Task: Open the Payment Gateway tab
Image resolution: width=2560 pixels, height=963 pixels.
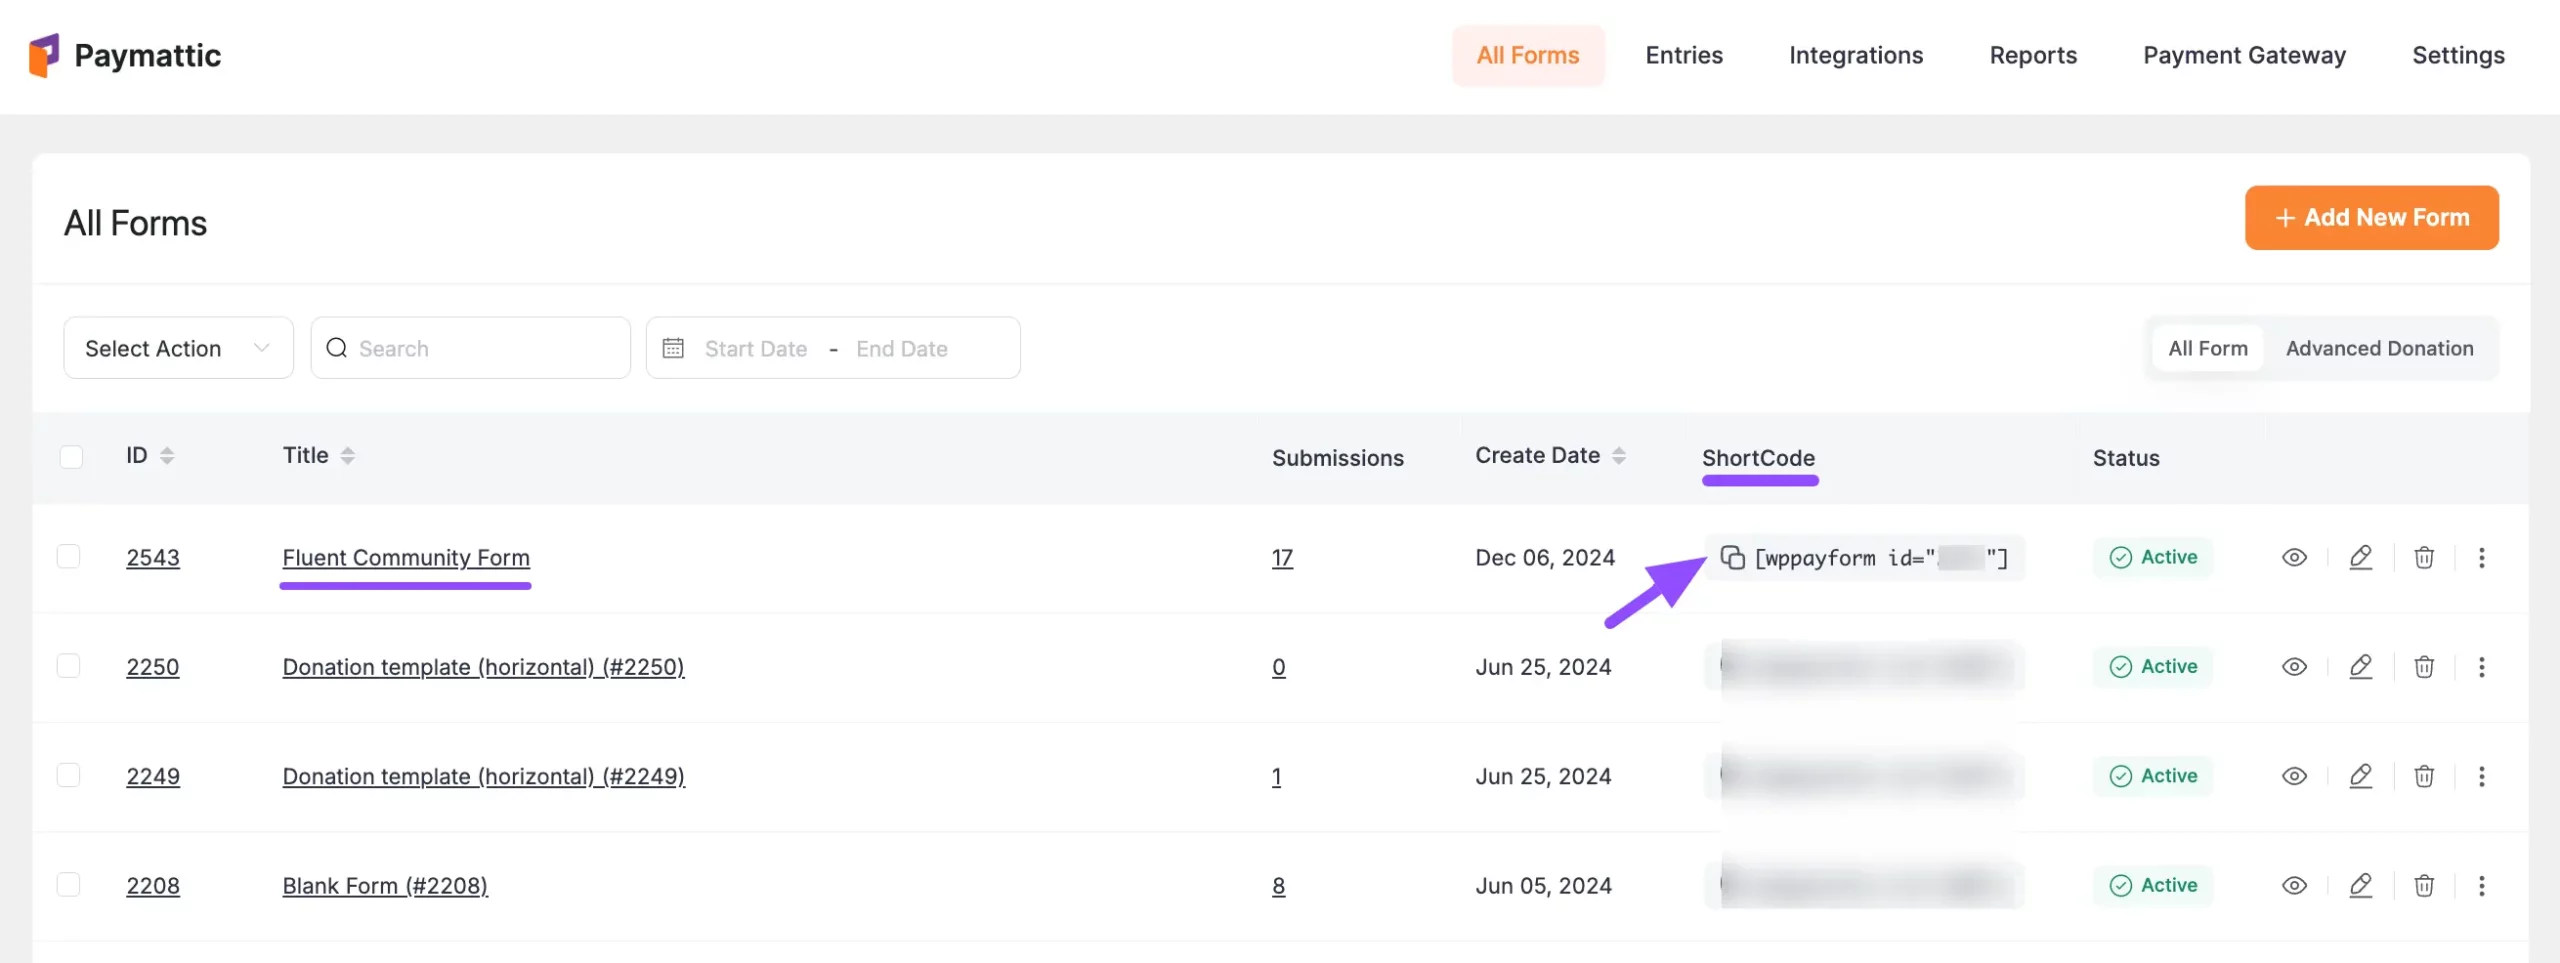Action: [2244, 55]
